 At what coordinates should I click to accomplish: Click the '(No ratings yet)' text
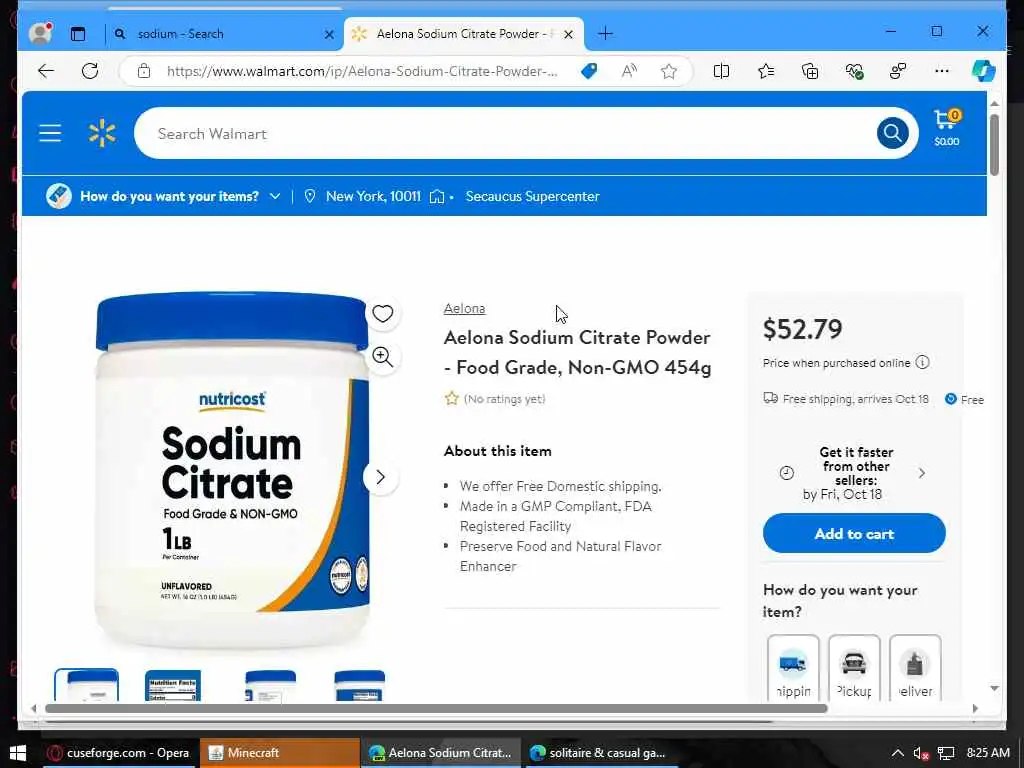pyautogui.click(x=504, y=399)
